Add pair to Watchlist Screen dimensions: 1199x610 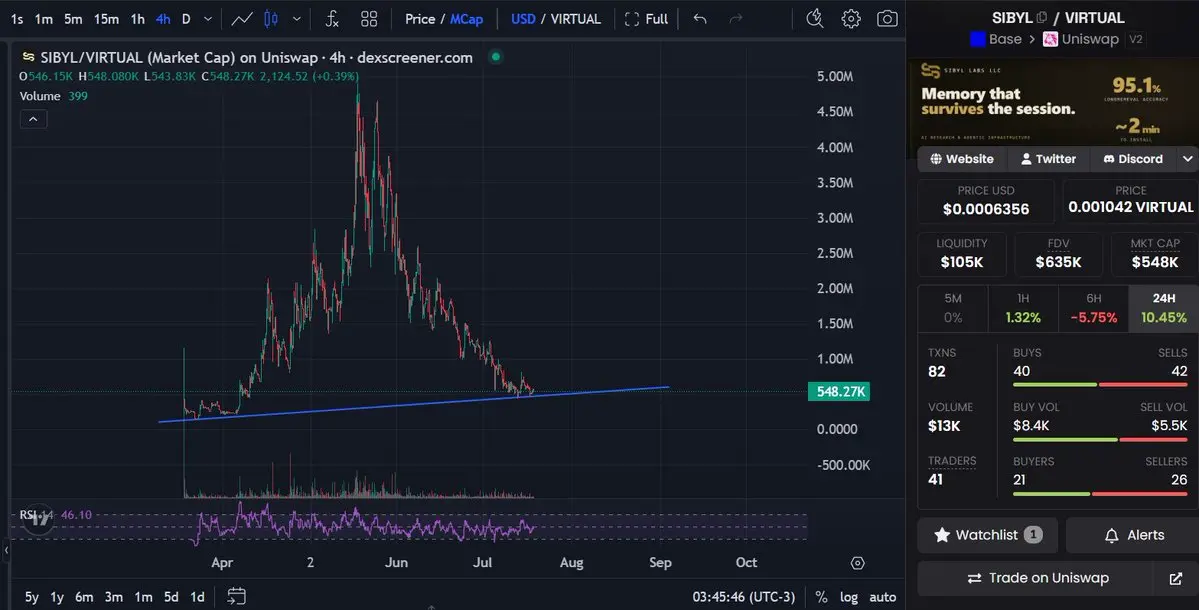pos(987,535)
